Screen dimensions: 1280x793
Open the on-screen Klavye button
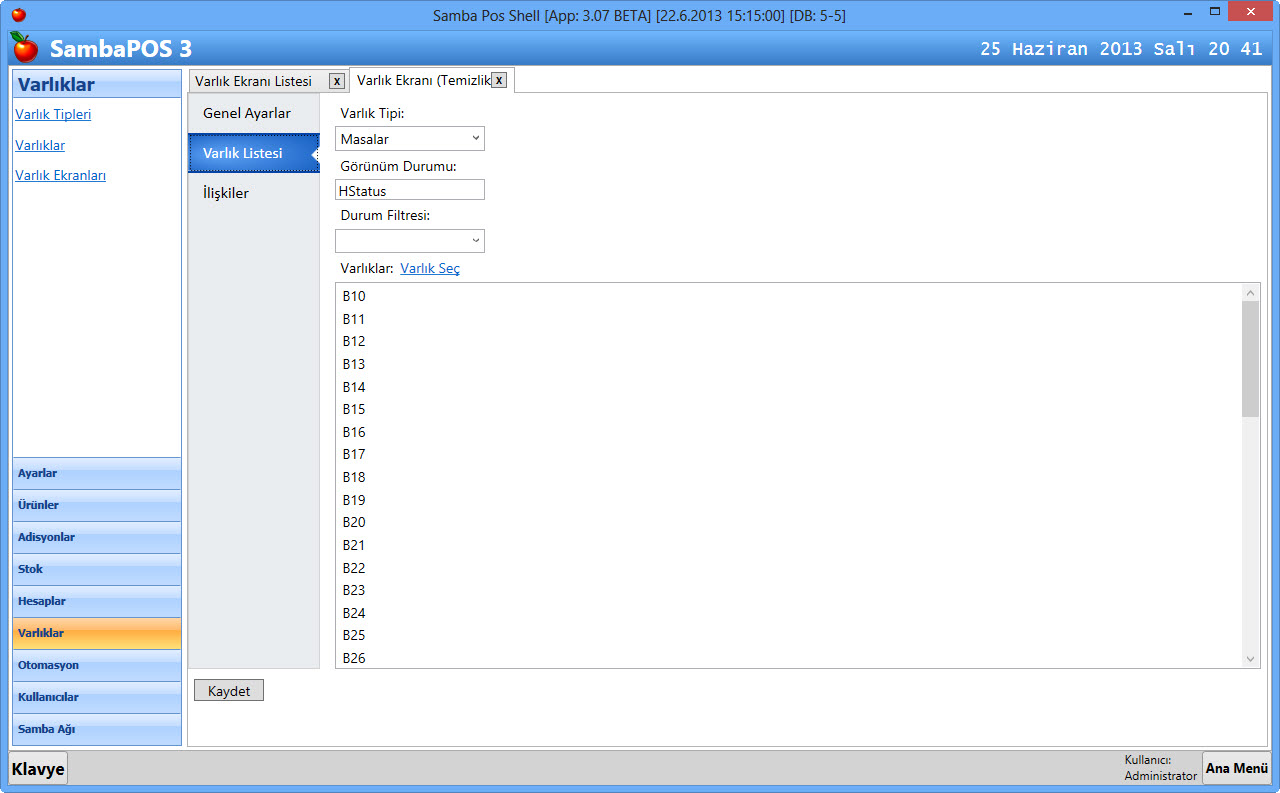[38, 768]
